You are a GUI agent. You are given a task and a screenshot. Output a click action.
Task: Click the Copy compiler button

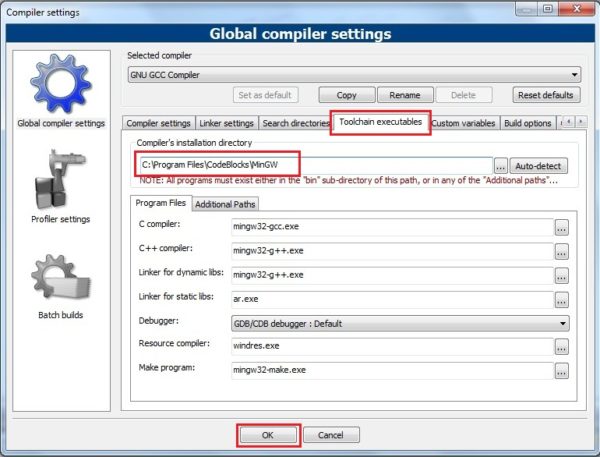click(347, 95)
